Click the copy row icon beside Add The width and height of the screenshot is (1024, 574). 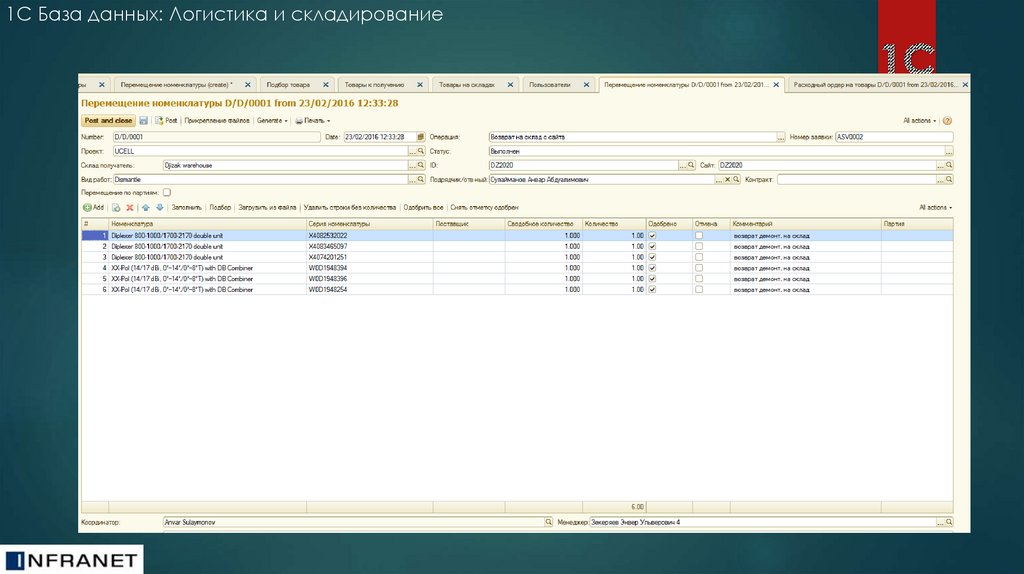[116, 207]
